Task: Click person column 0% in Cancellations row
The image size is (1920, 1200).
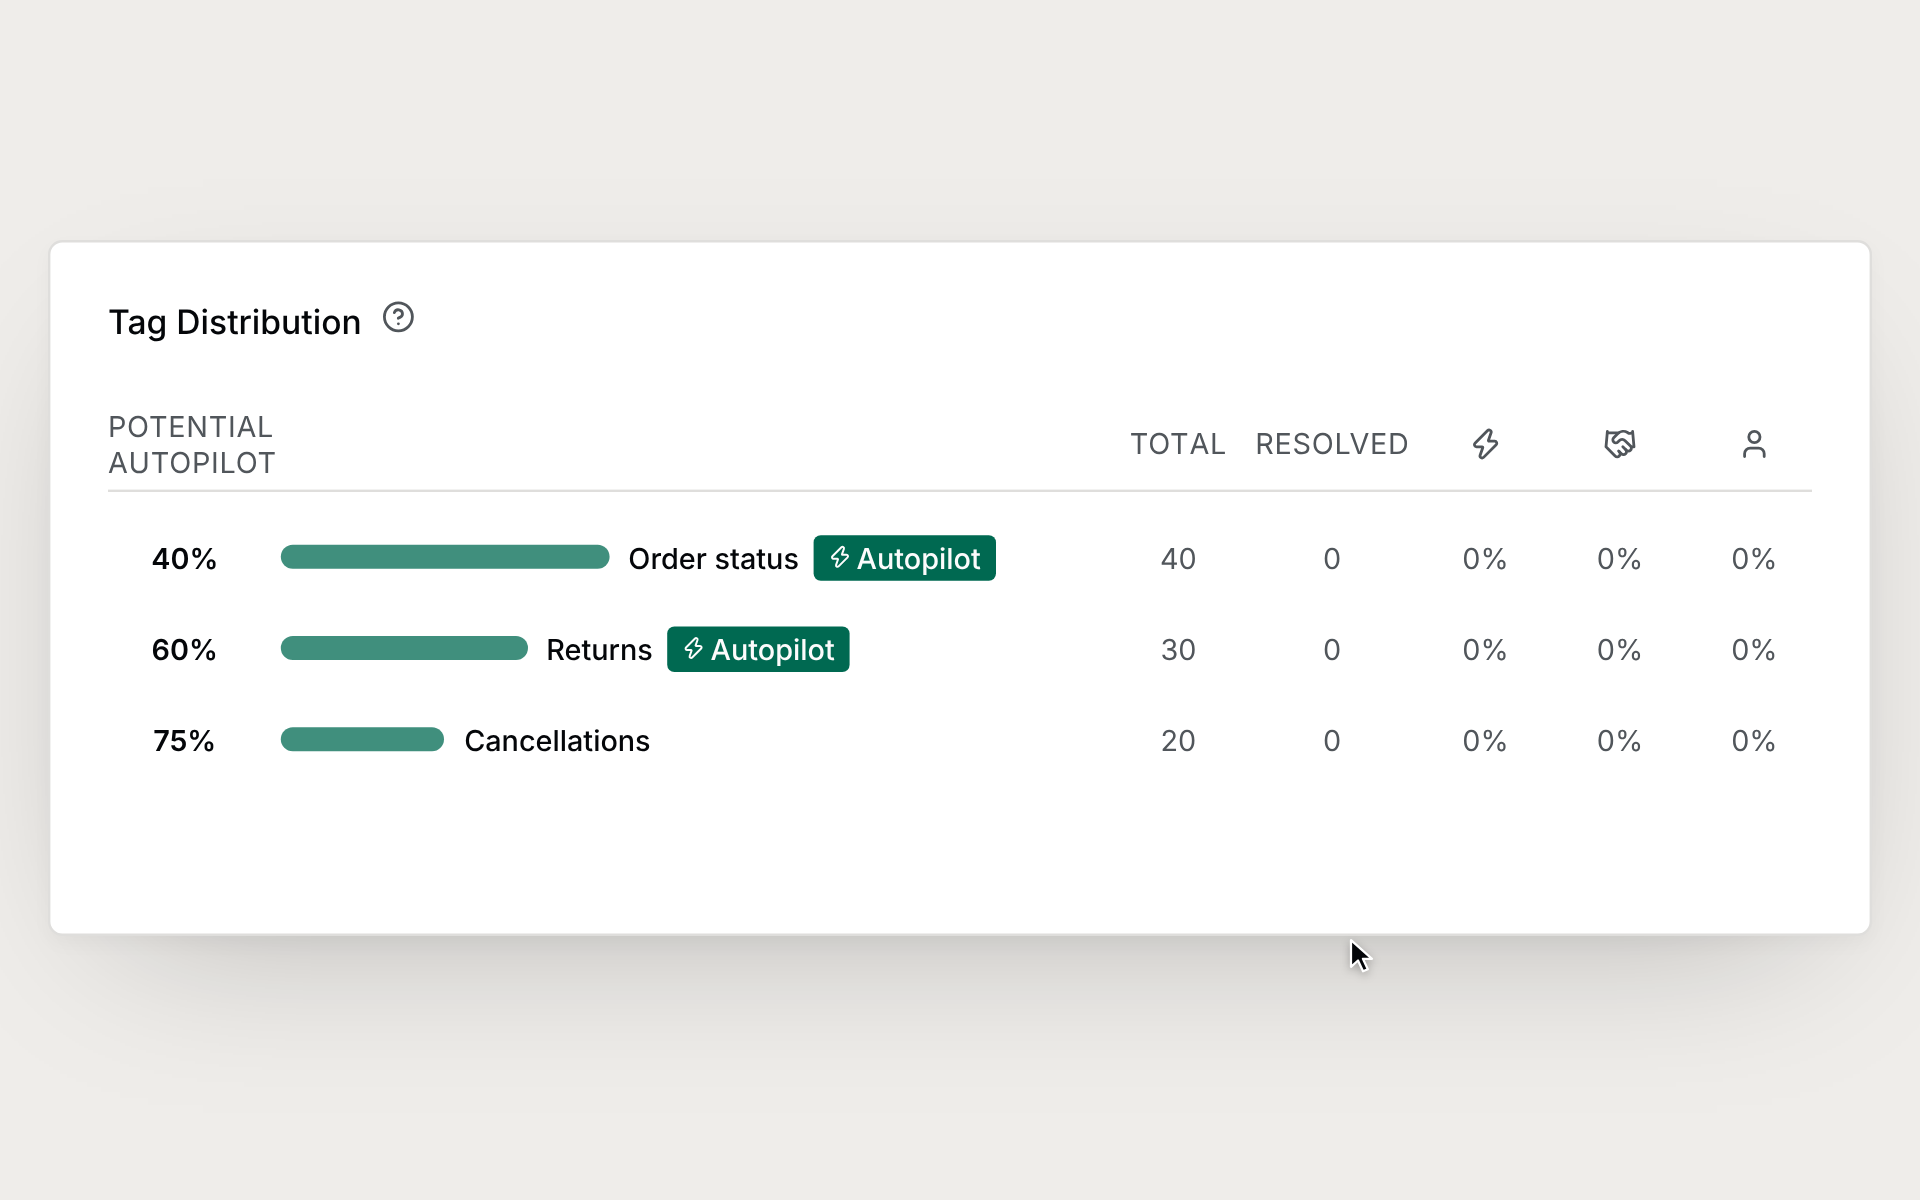Action: click(1754, 741)
